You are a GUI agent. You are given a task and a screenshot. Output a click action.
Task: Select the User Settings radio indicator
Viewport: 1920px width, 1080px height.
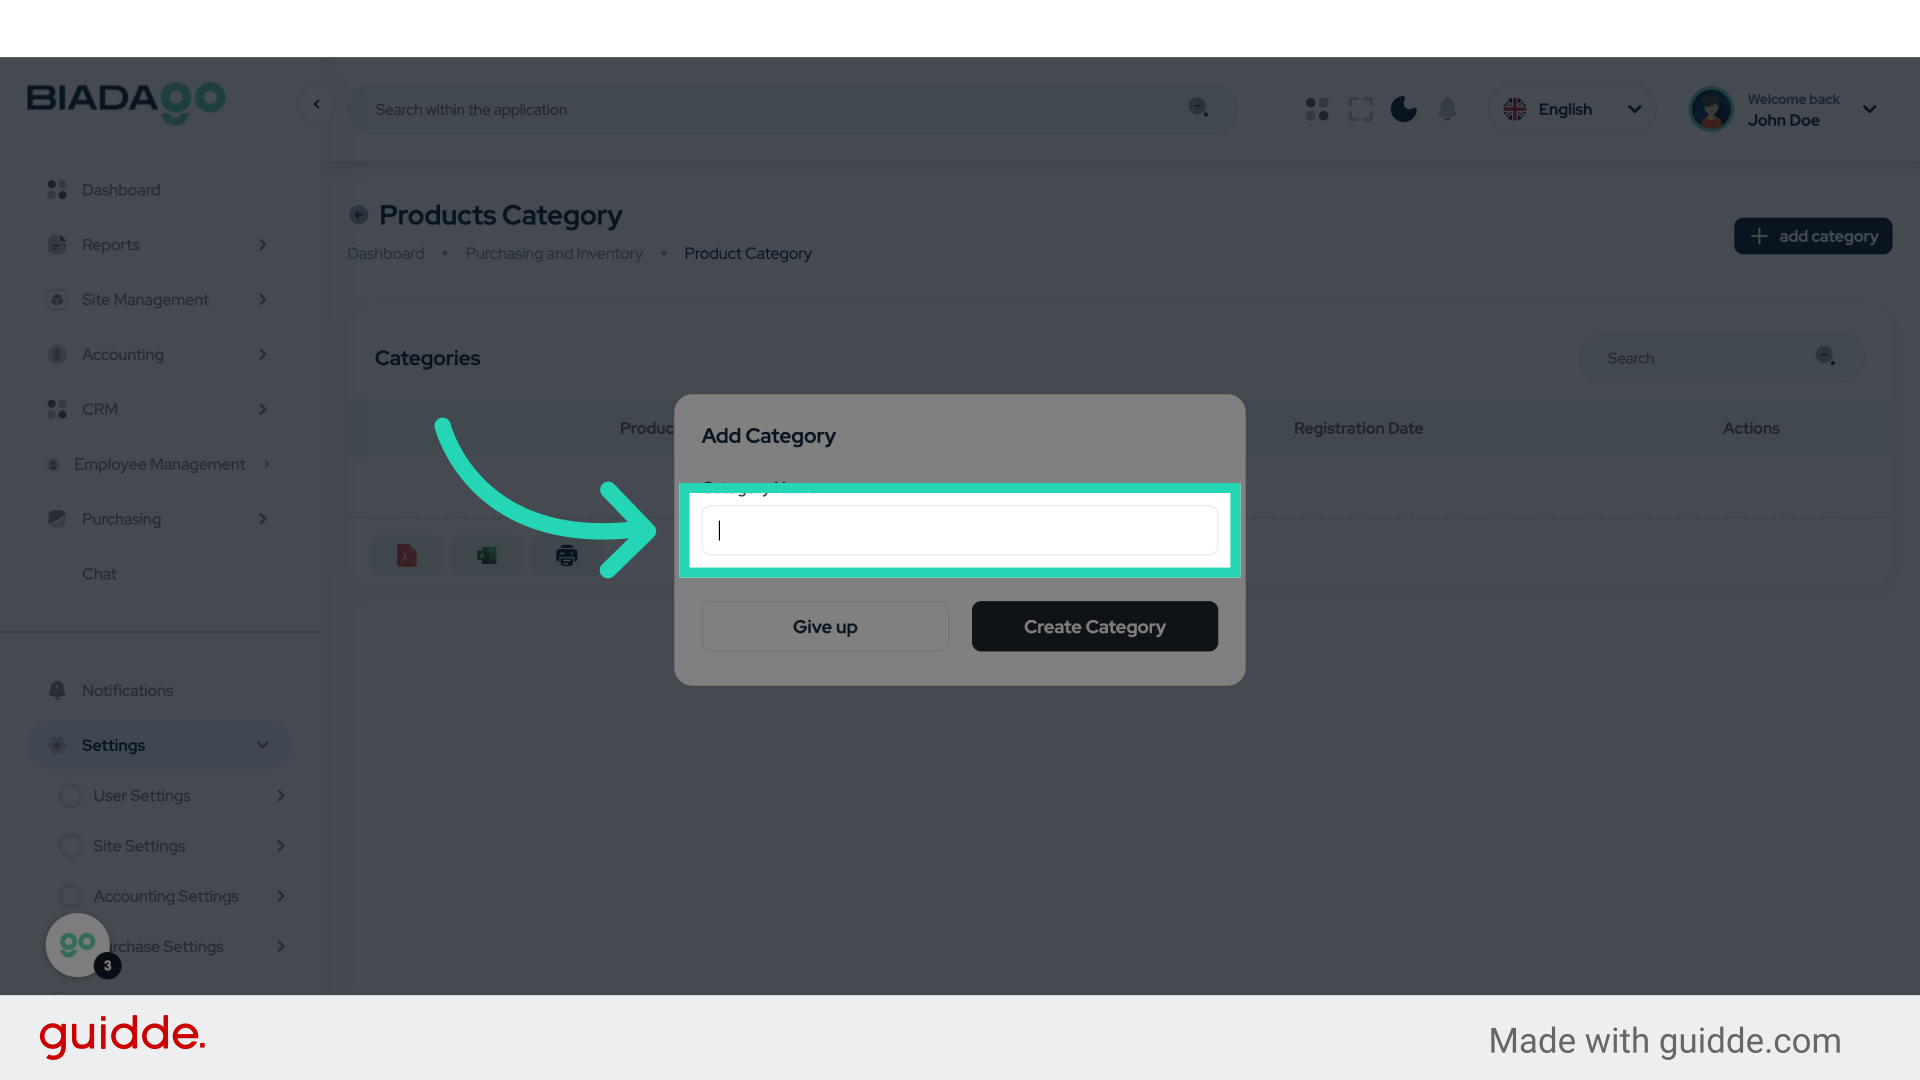(70, 795)
